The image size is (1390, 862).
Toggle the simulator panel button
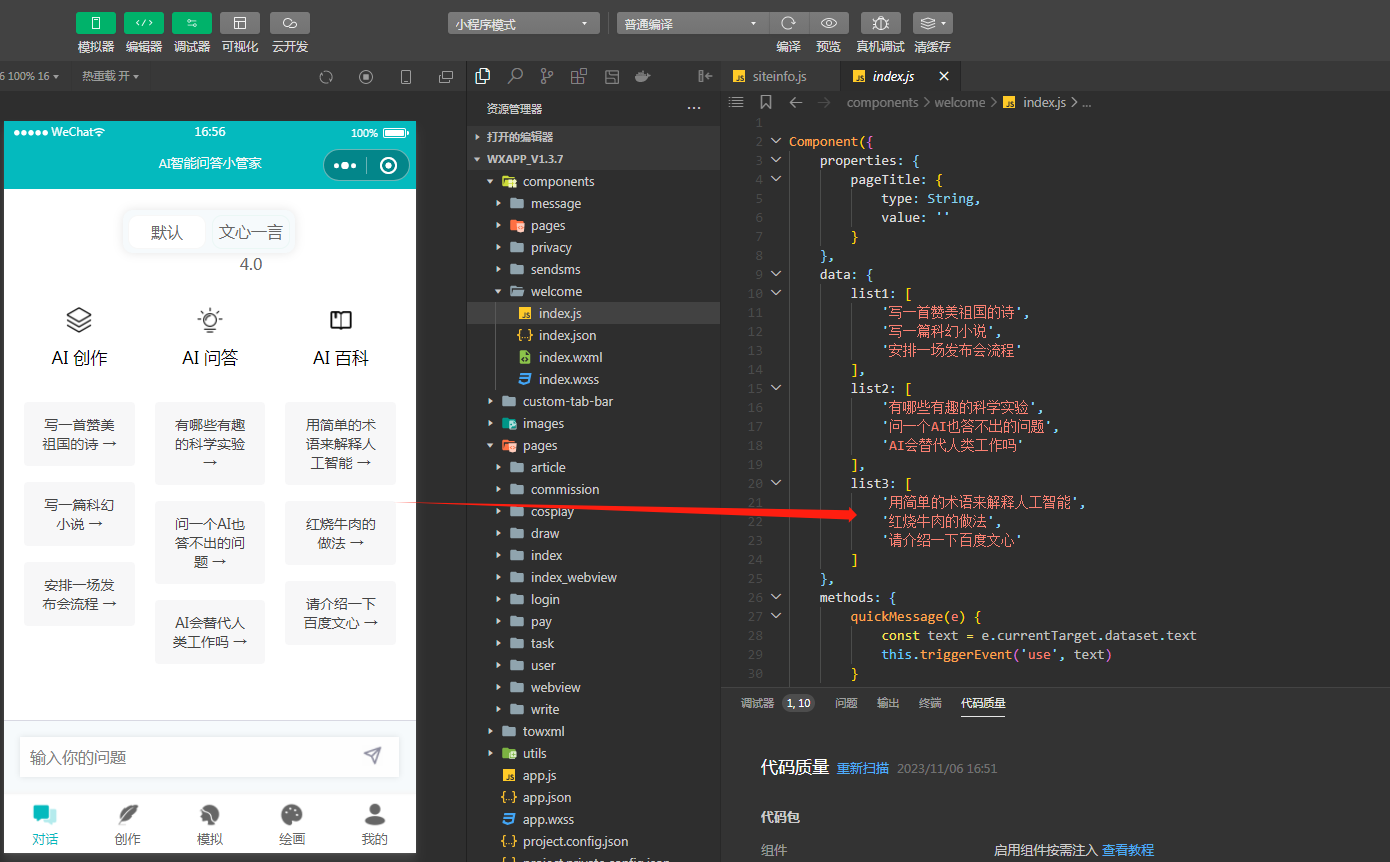click(96, 23)
